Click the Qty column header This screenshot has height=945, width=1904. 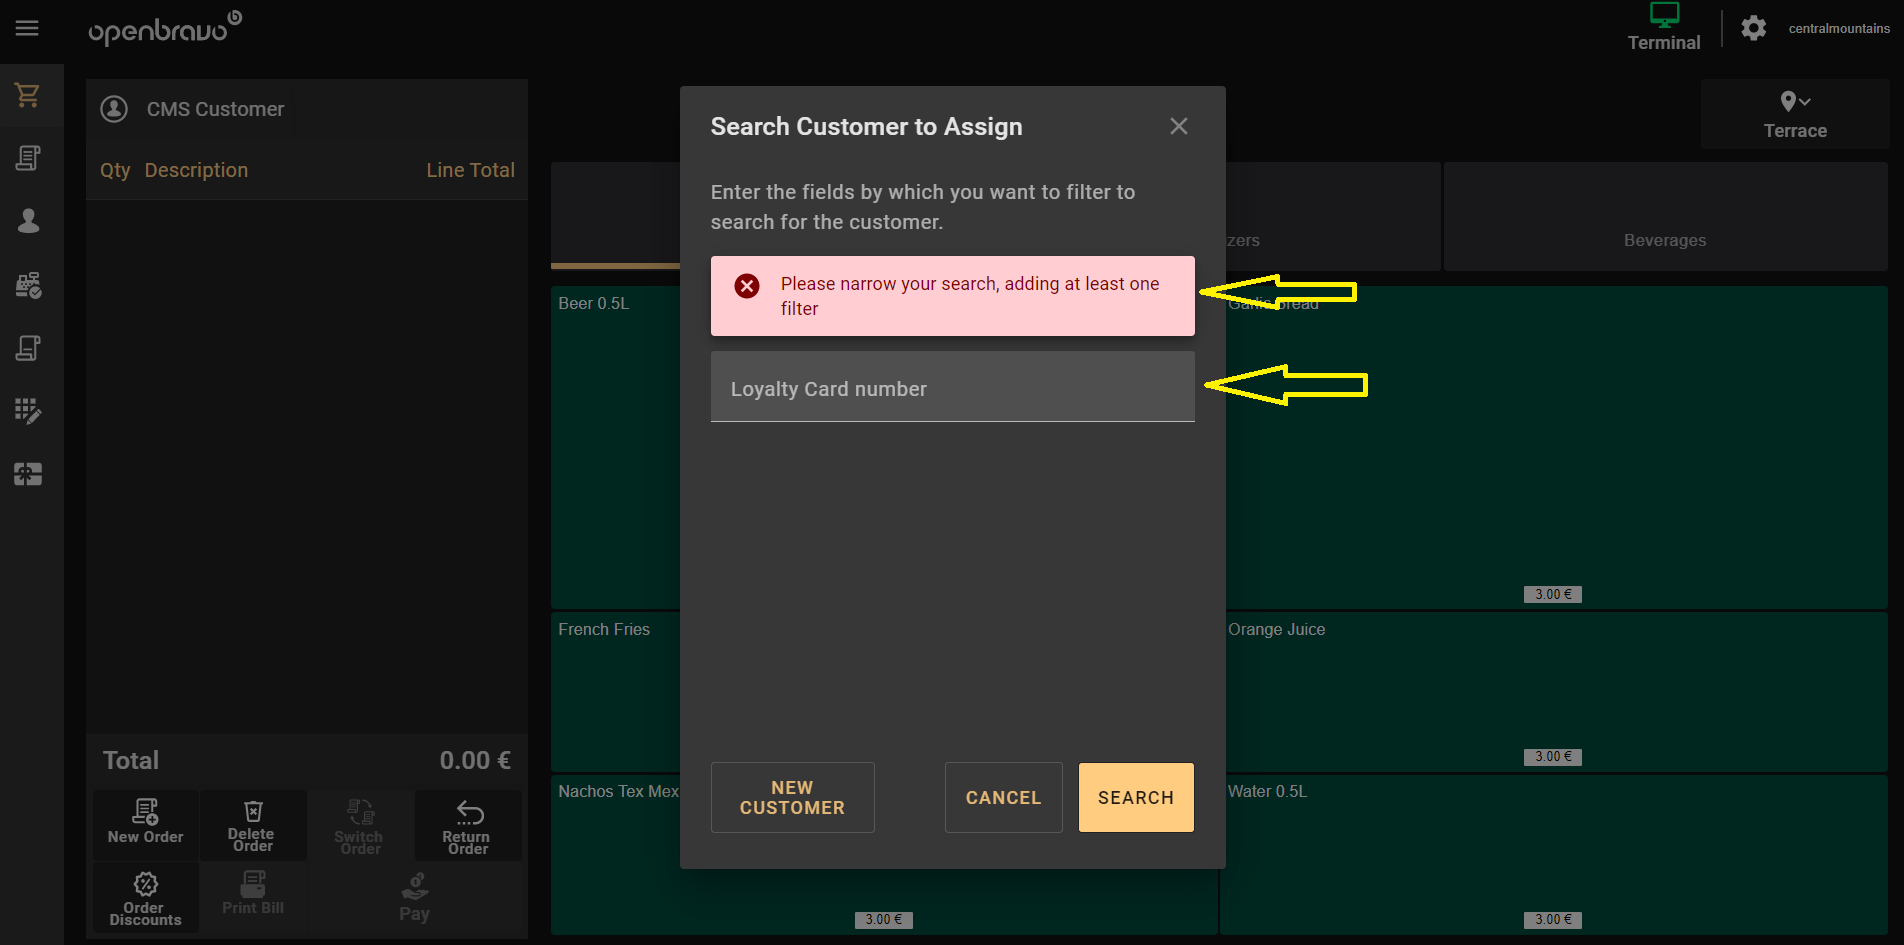115,171
